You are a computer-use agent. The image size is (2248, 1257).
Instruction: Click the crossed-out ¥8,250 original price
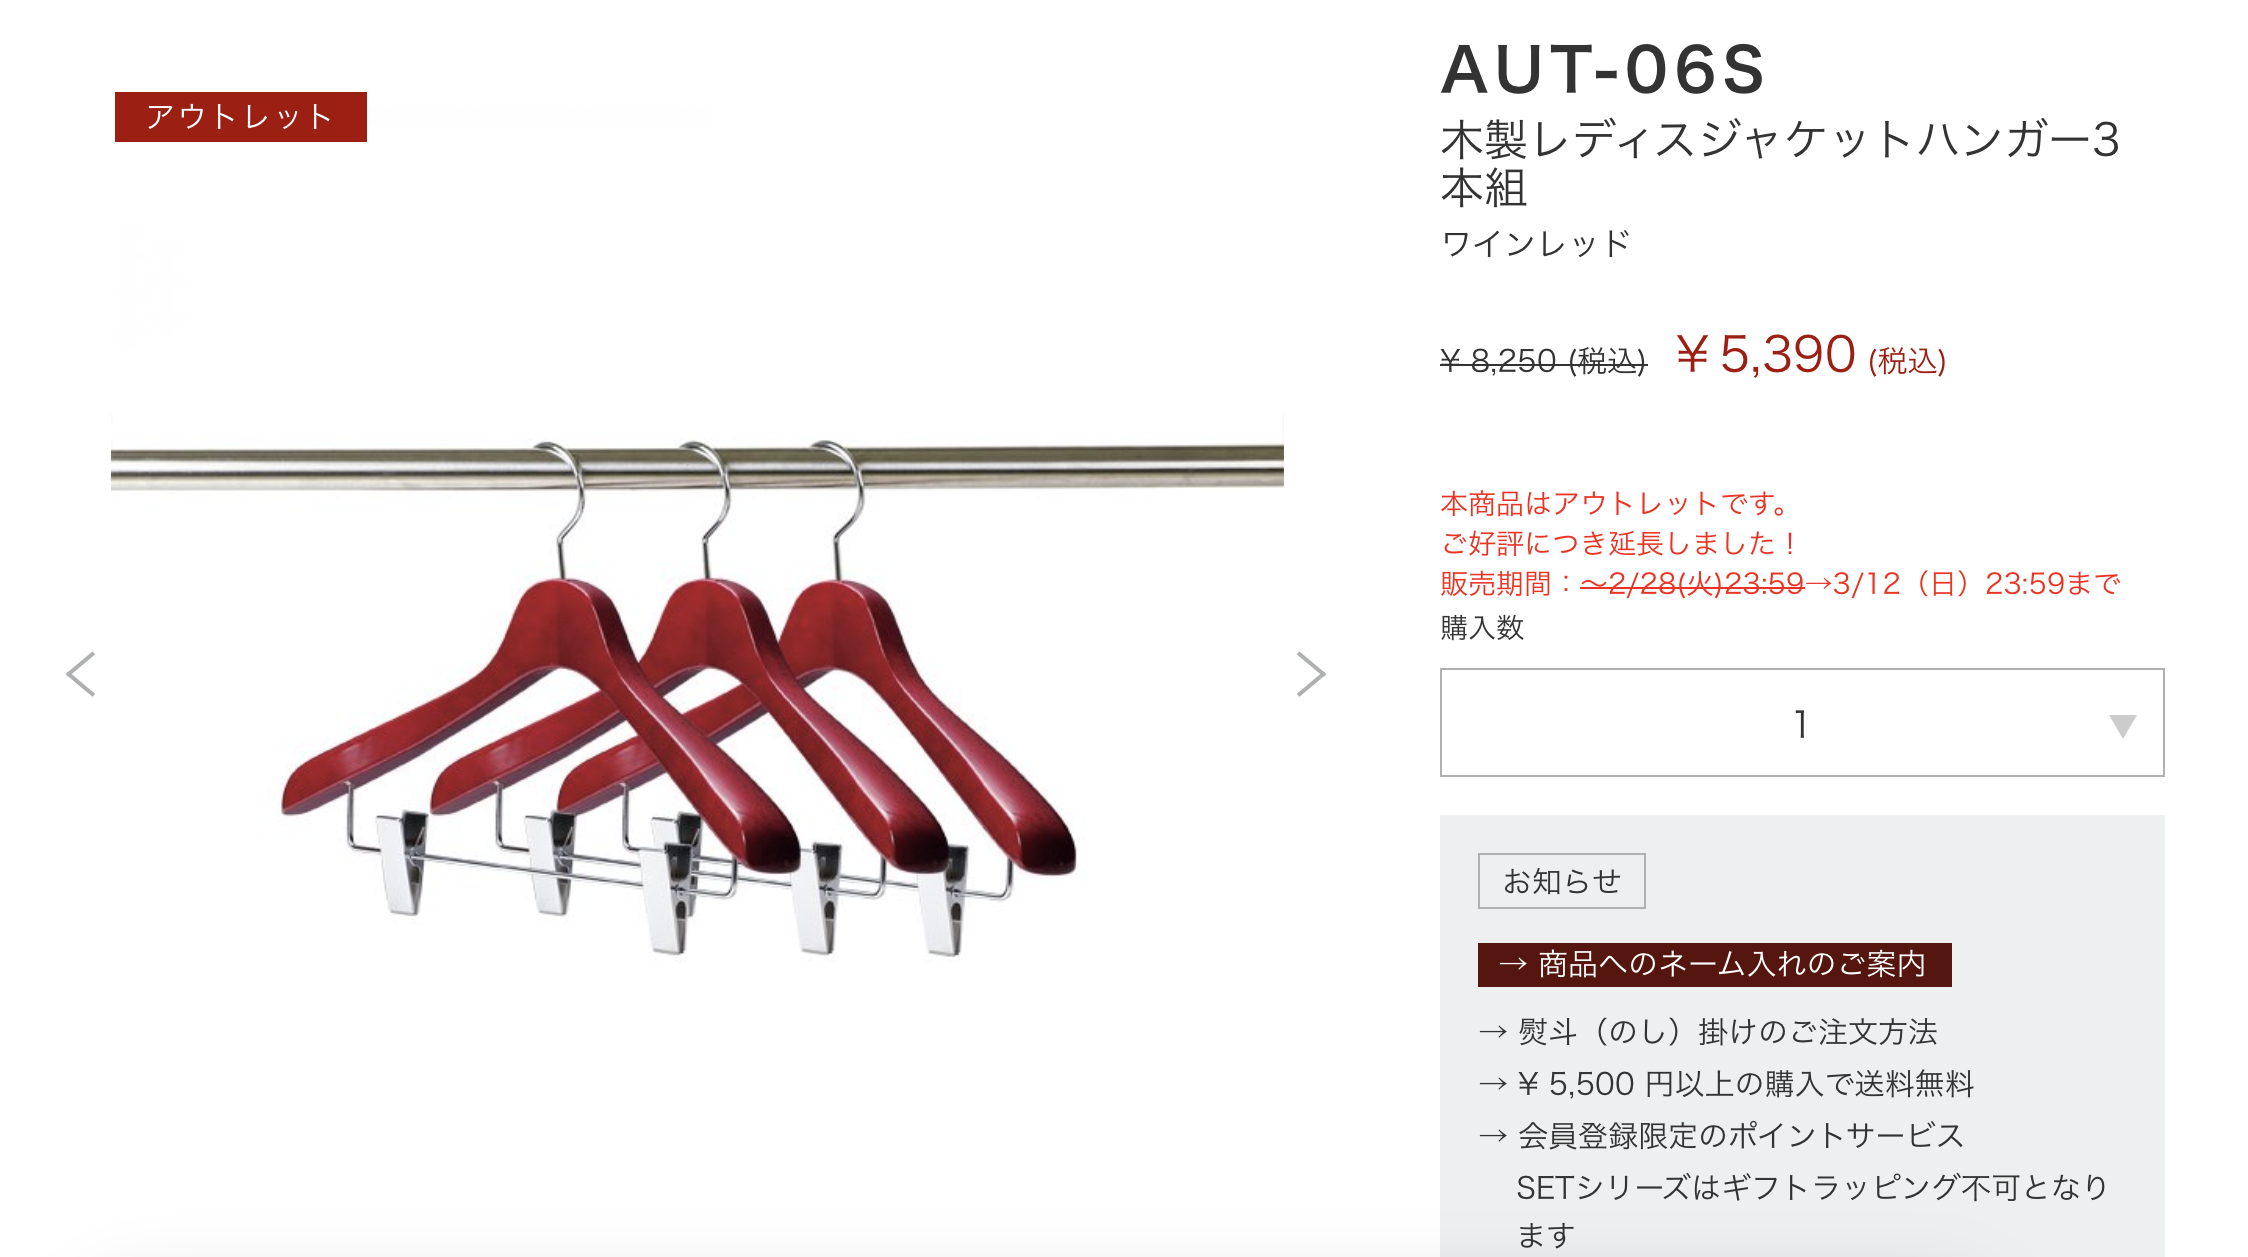coord(1543,360)
